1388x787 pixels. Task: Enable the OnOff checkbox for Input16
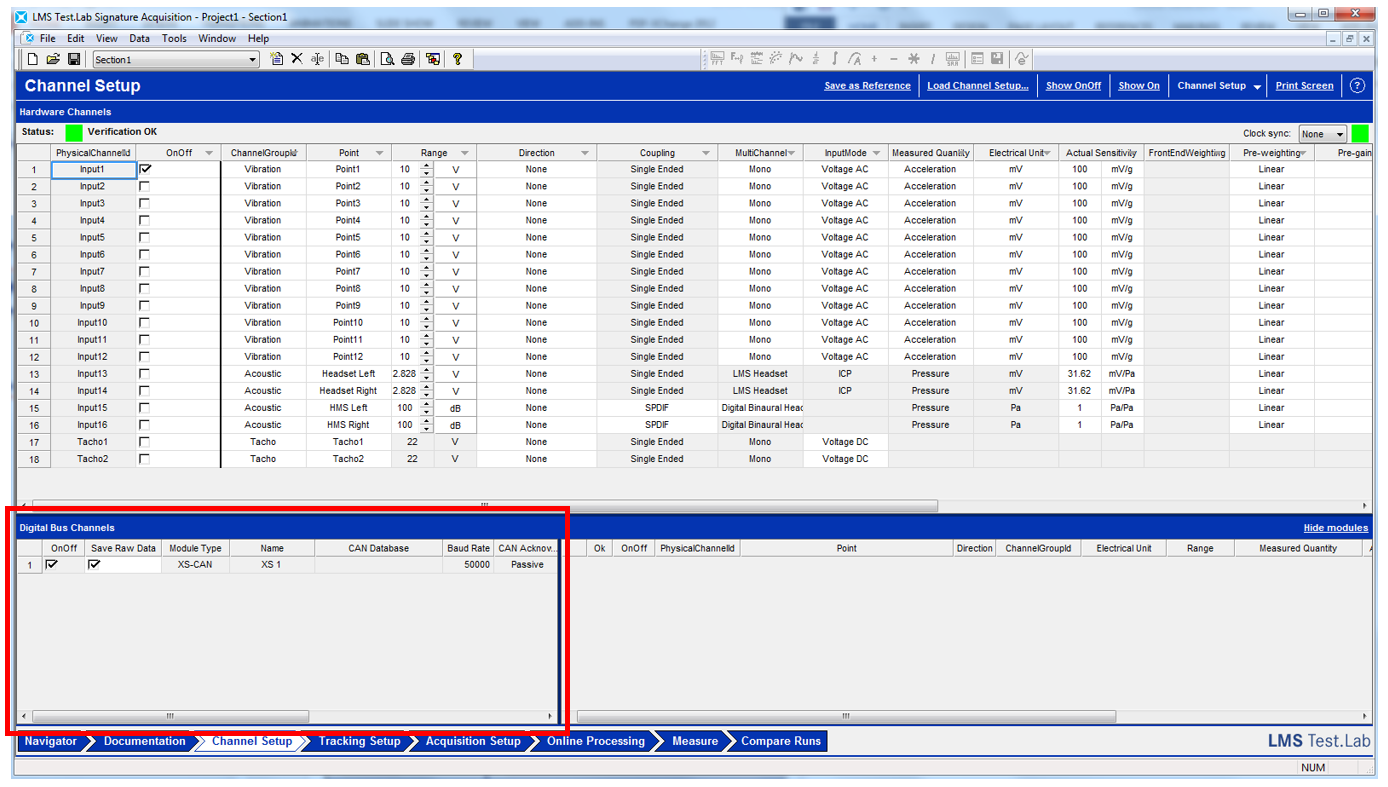(x=145, y=424)
